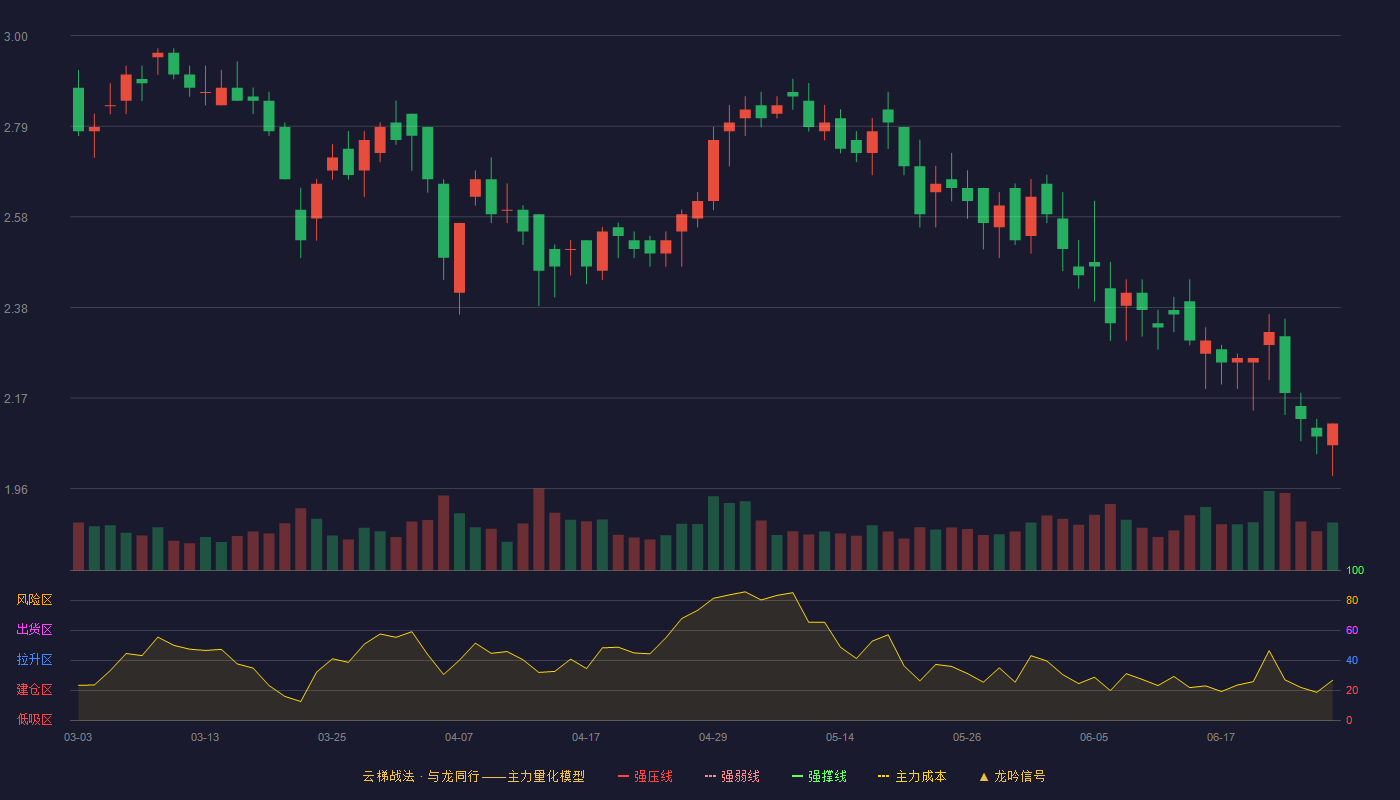Click the green dash marker beside 强撑线

[x=797, y=776]
